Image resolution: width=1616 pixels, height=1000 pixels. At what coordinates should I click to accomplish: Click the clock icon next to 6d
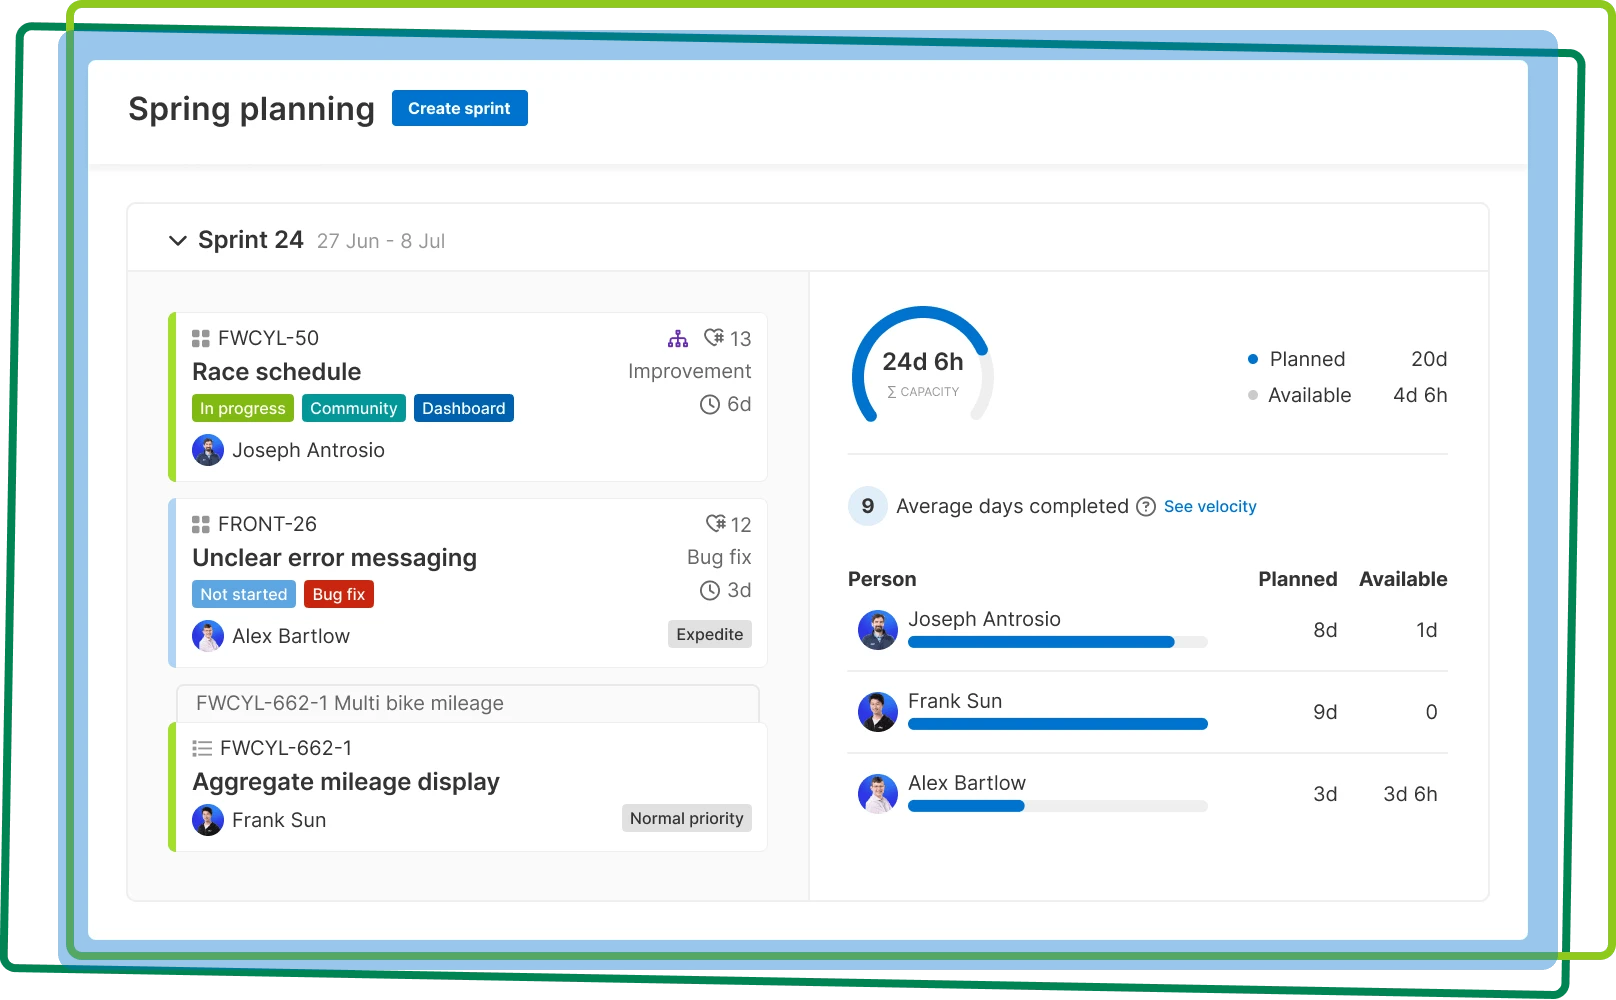tap(710, 404)
